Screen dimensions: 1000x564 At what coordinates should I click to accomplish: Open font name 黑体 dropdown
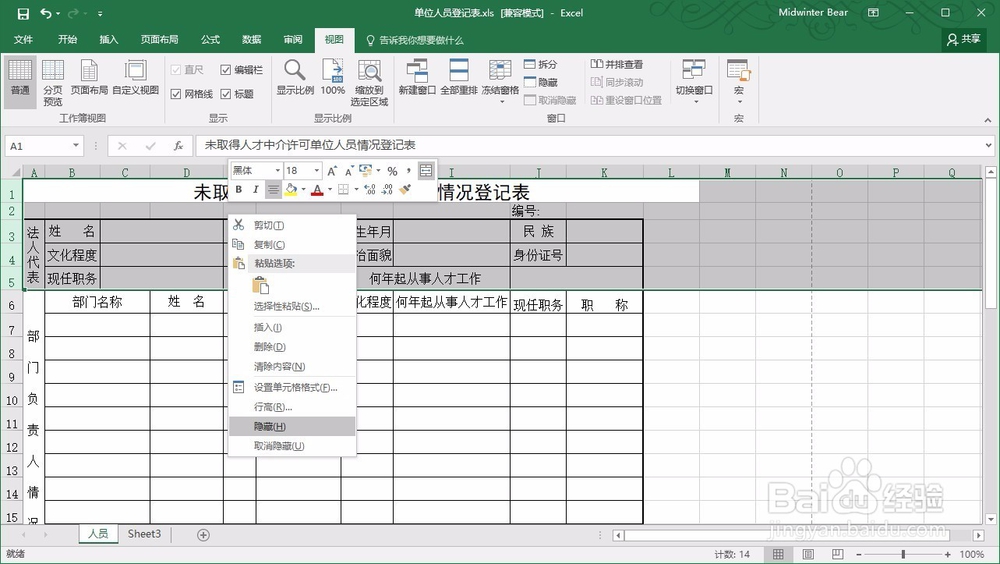pyautogui.click(x=277, y=171)
